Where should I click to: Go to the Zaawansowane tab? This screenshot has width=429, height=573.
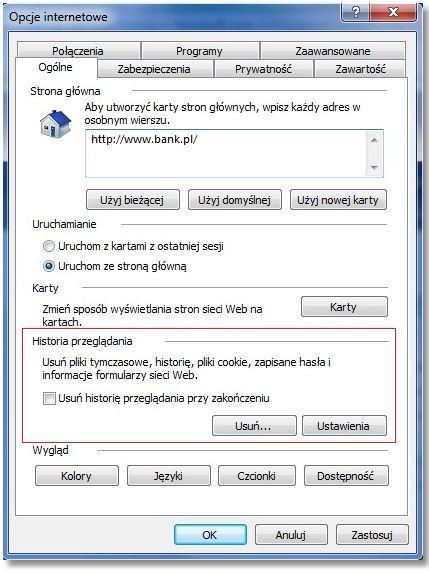[x=333, y=51]
